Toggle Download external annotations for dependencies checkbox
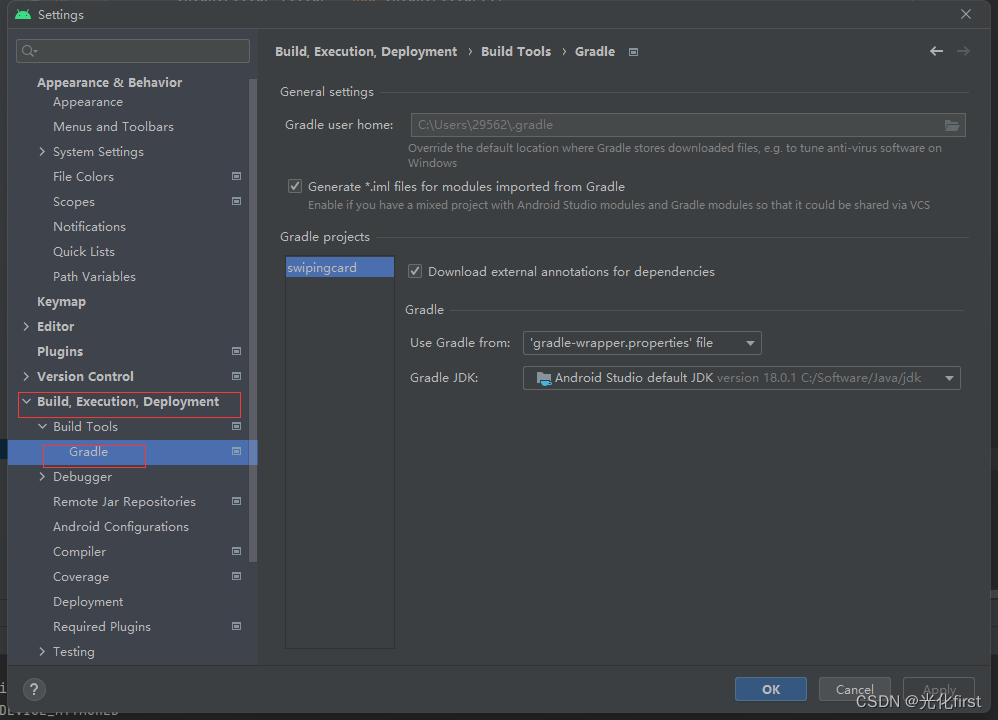Screen dimensions: 998x720 point(415,271)
